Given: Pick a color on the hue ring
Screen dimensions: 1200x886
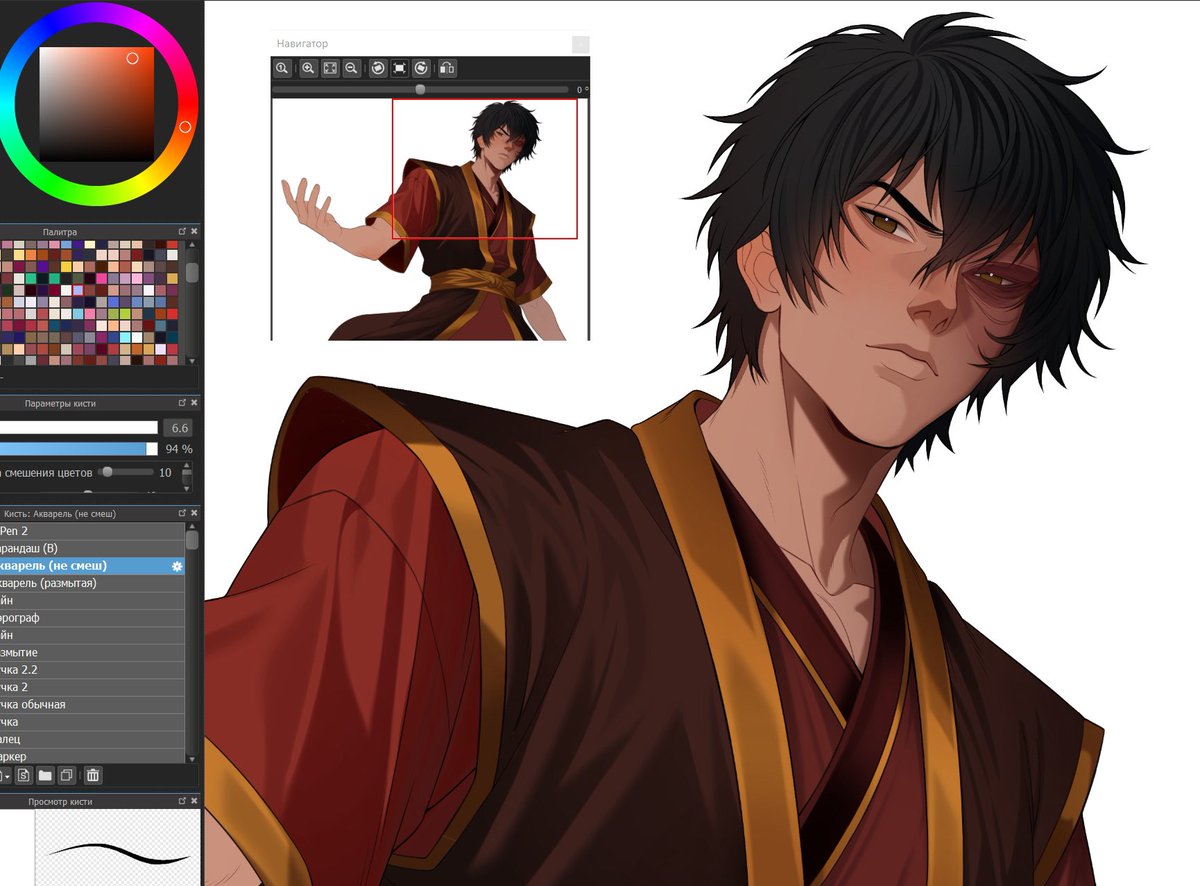Looking at the screenshot, I should pyautogui.click(x=185, y=127).
